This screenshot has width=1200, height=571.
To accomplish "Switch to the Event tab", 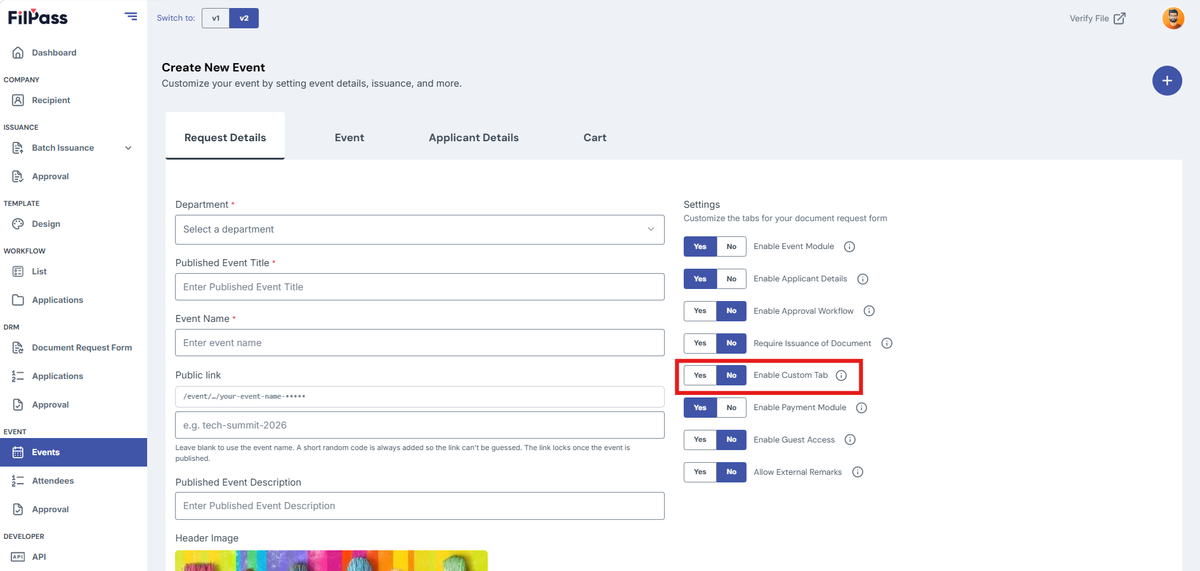I will 349,137.
